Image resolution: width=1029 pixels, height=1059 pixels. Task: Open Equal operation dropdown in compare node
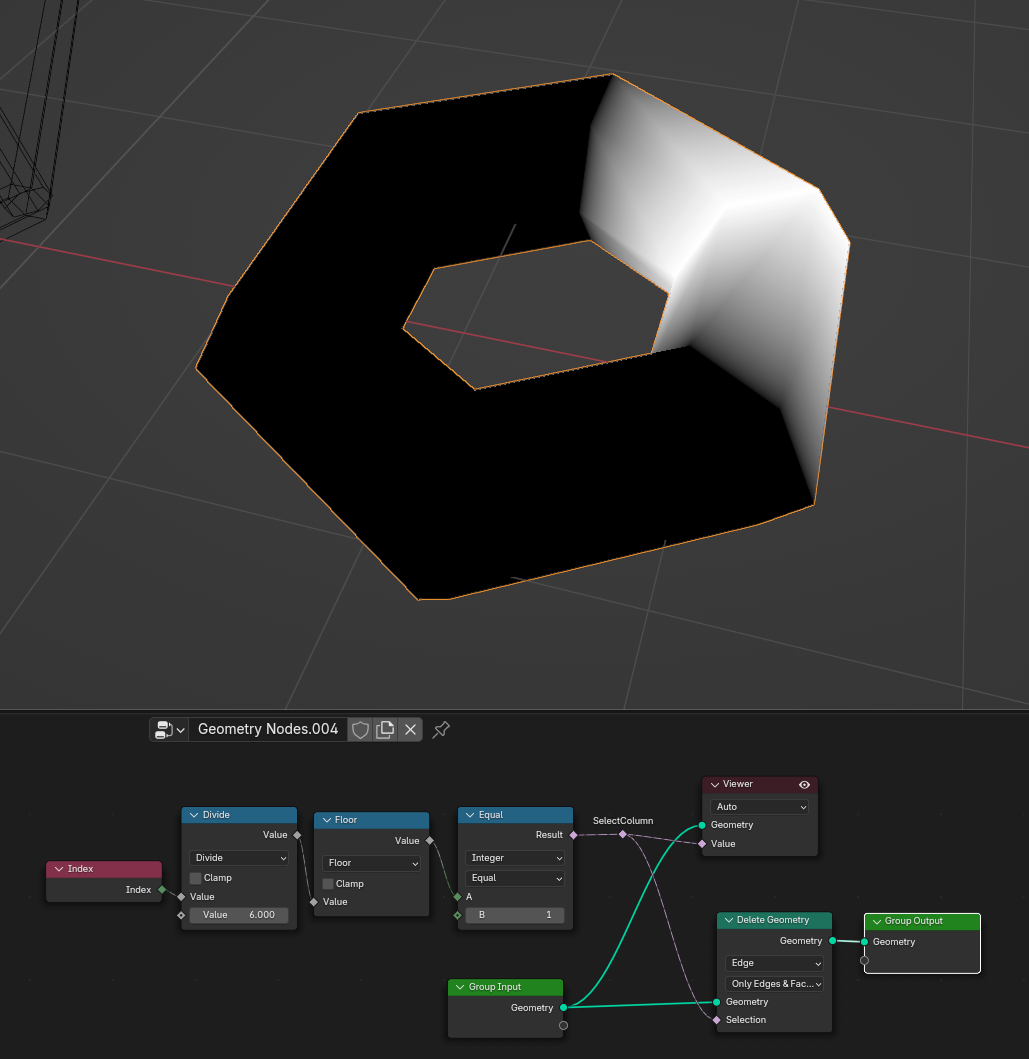pyautogui.click(x=514, y=878)
